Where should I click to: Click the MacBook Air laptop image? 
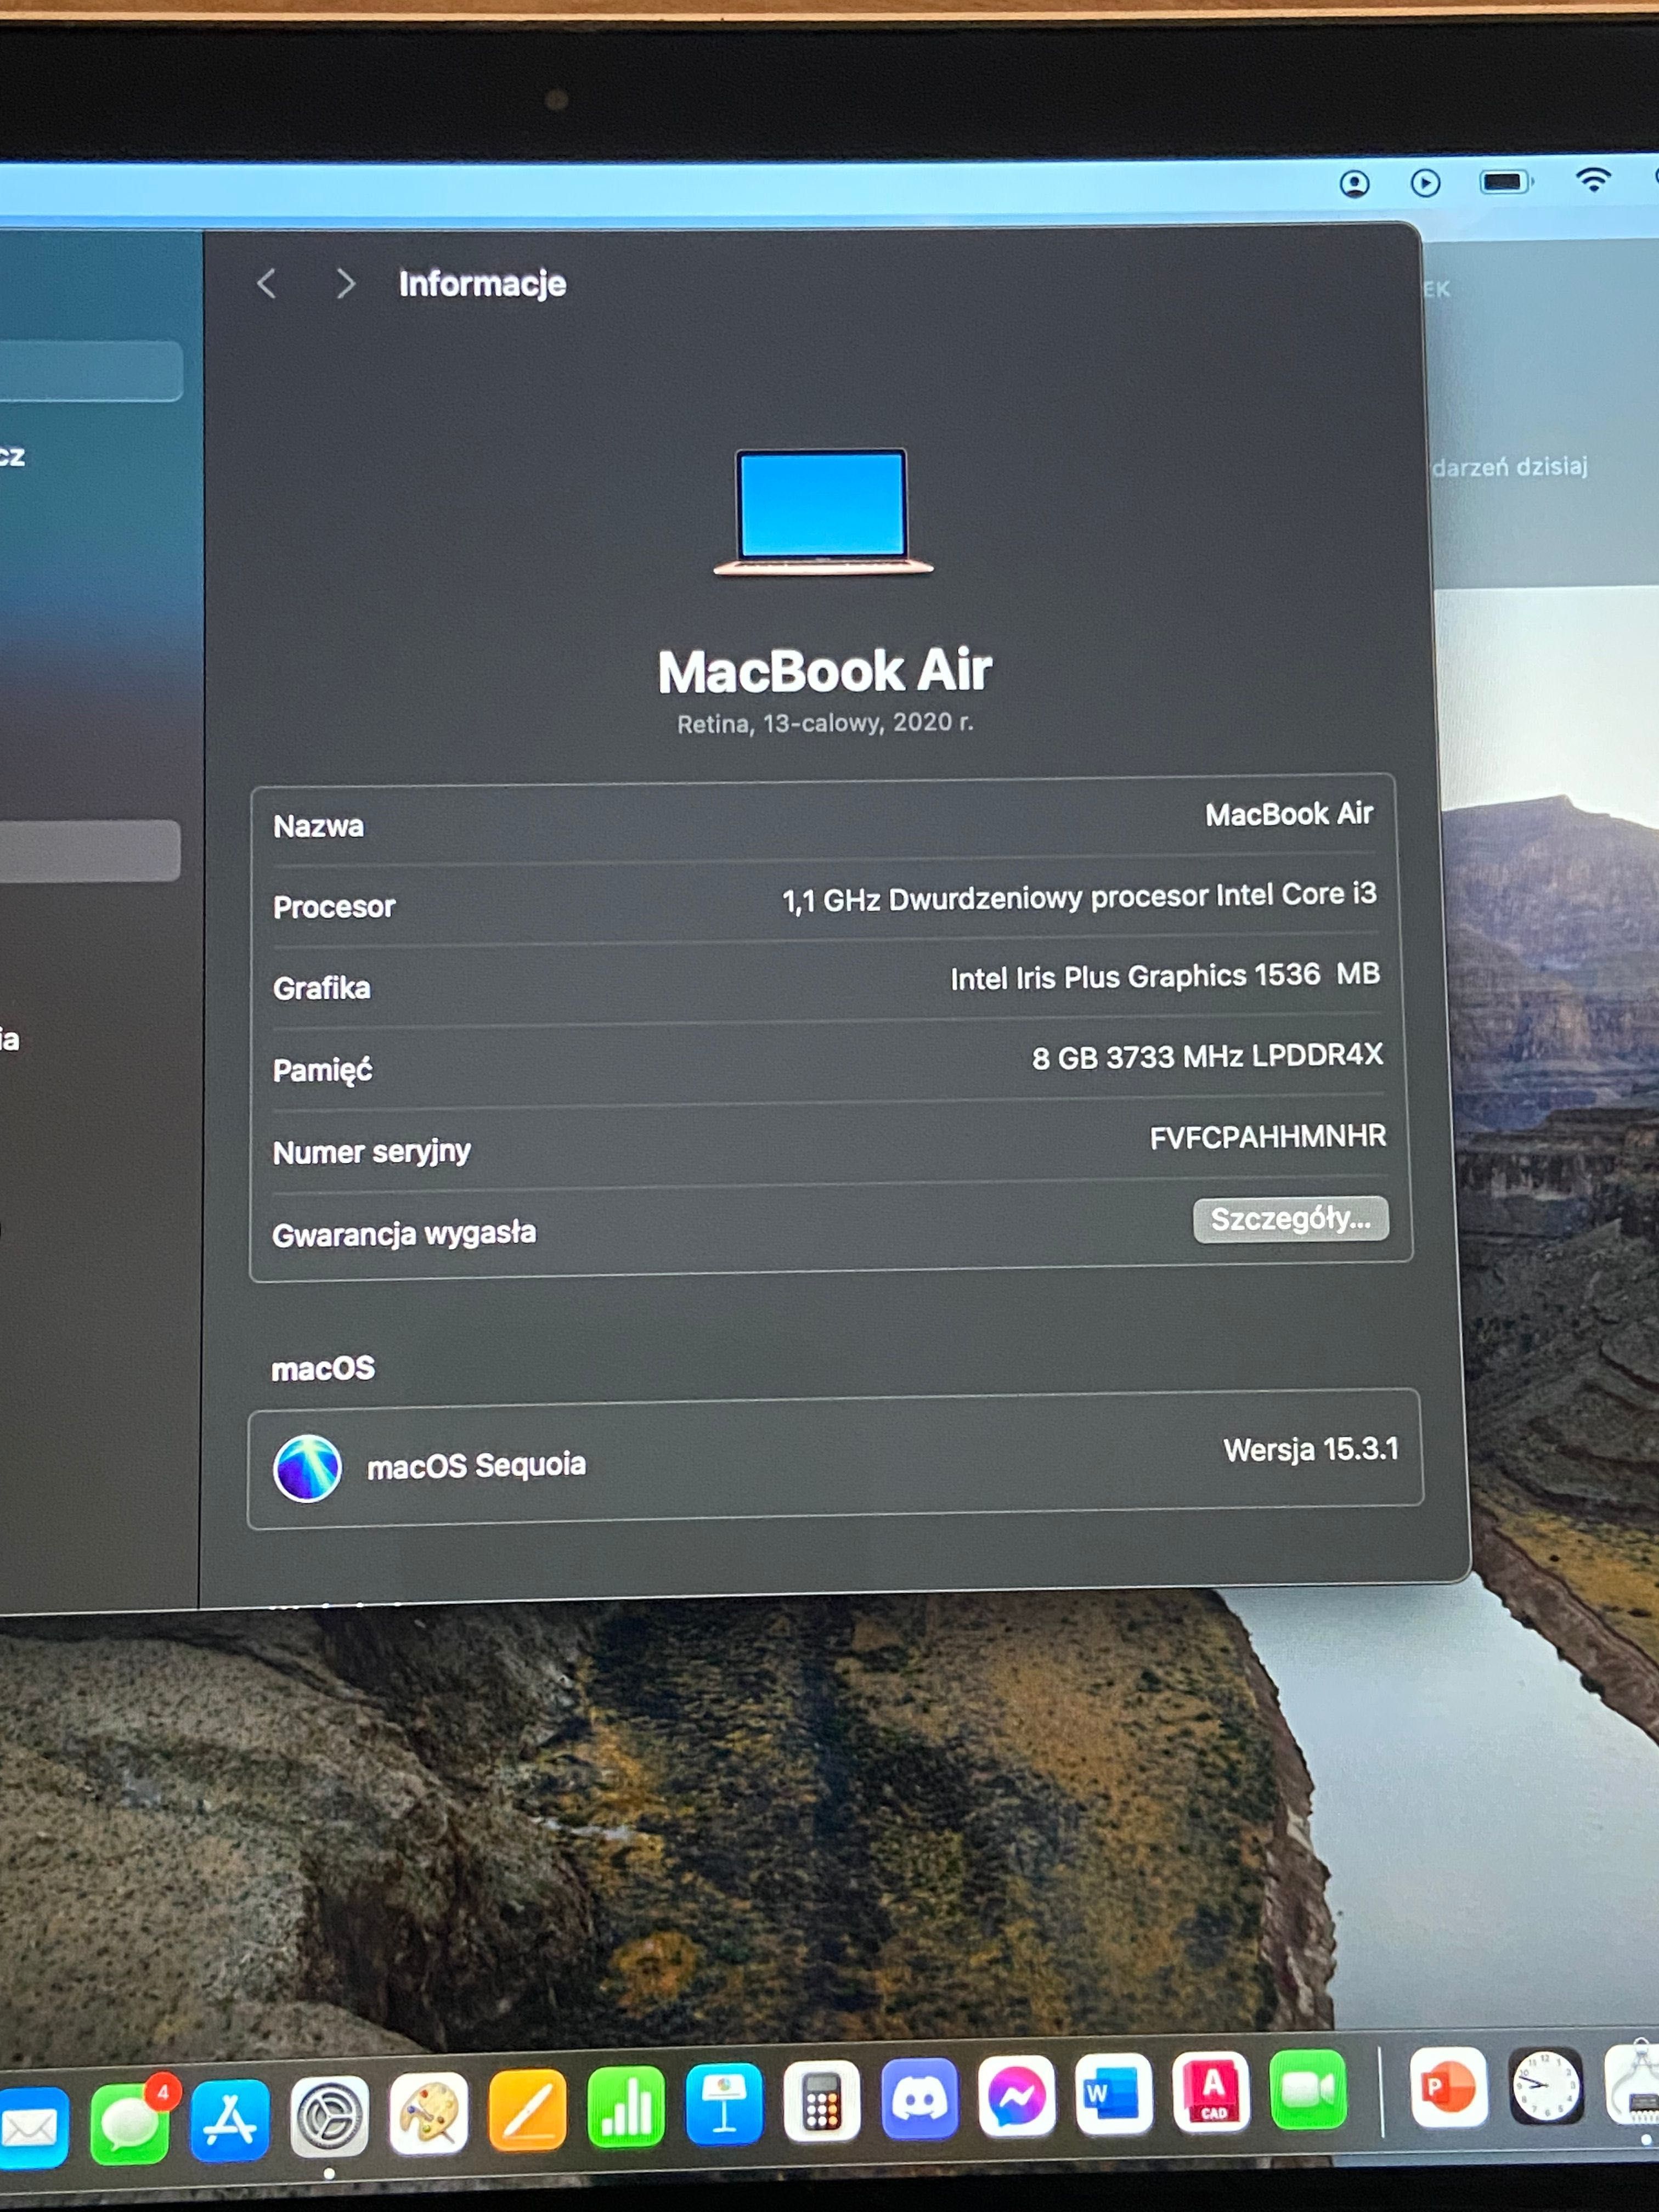[823, 513]
